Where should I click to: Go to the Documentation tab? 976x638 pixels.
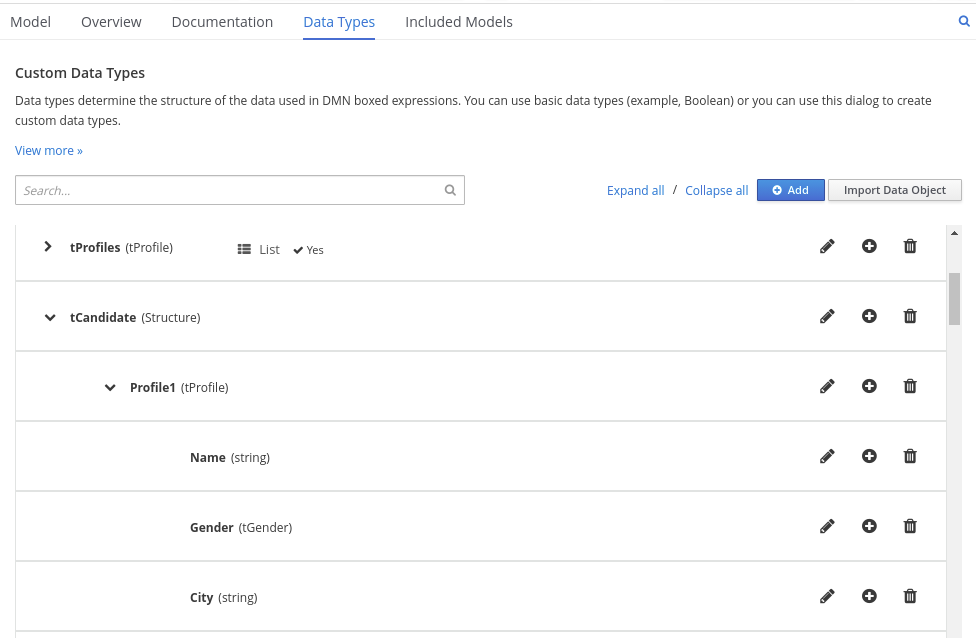click(x=222, y=22)
